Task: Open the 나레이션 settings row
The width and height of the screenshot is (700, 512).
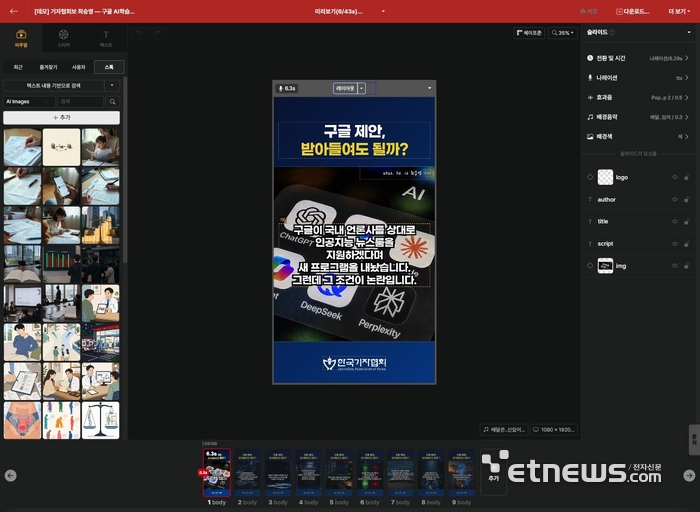Action: 638,78
